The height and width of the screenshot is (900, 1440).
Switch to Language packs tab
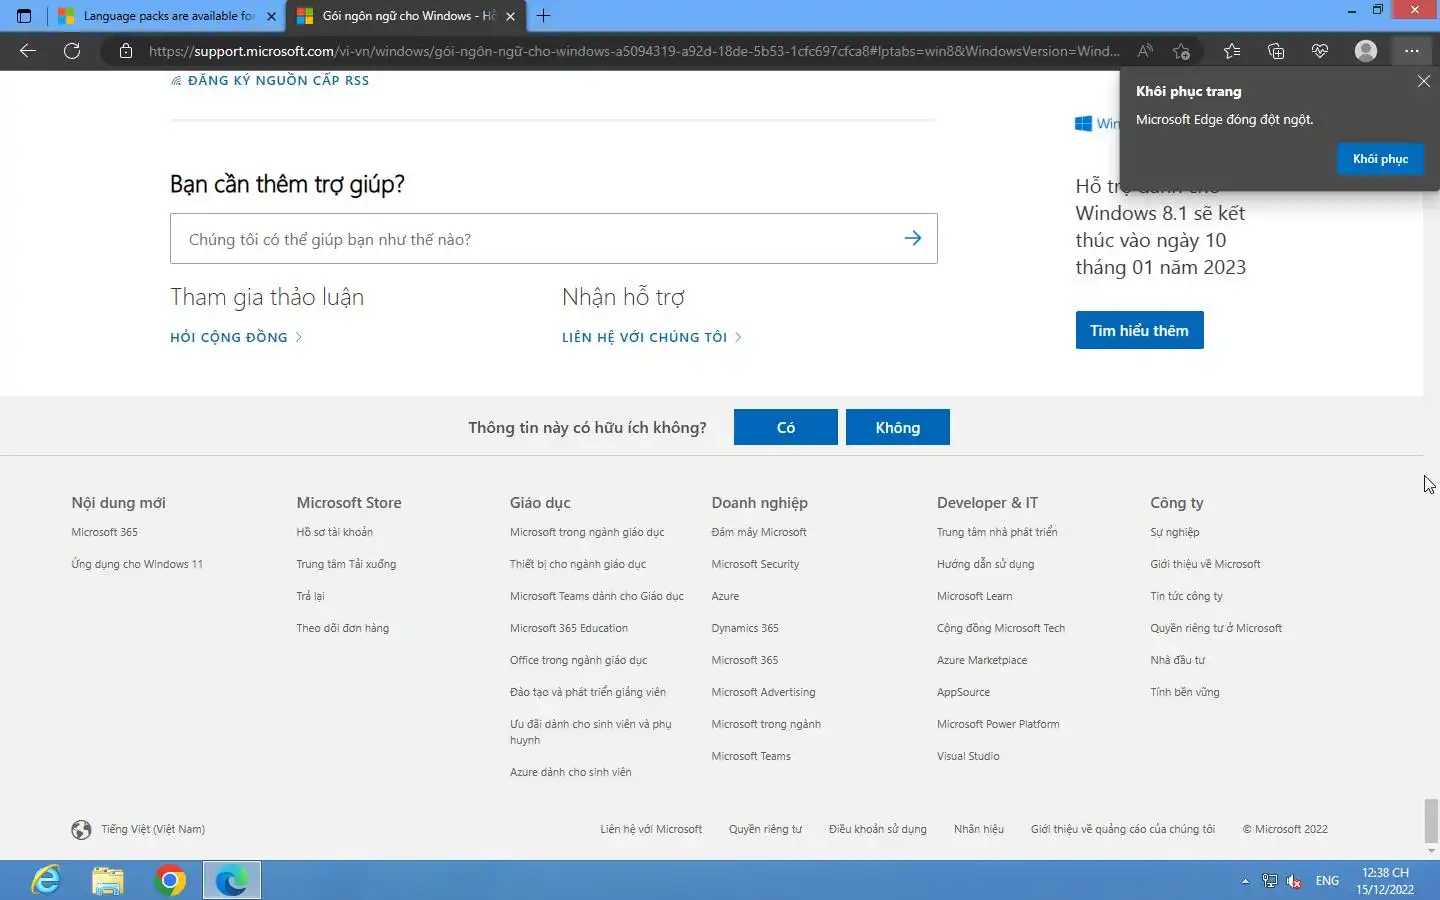[166, 16]
